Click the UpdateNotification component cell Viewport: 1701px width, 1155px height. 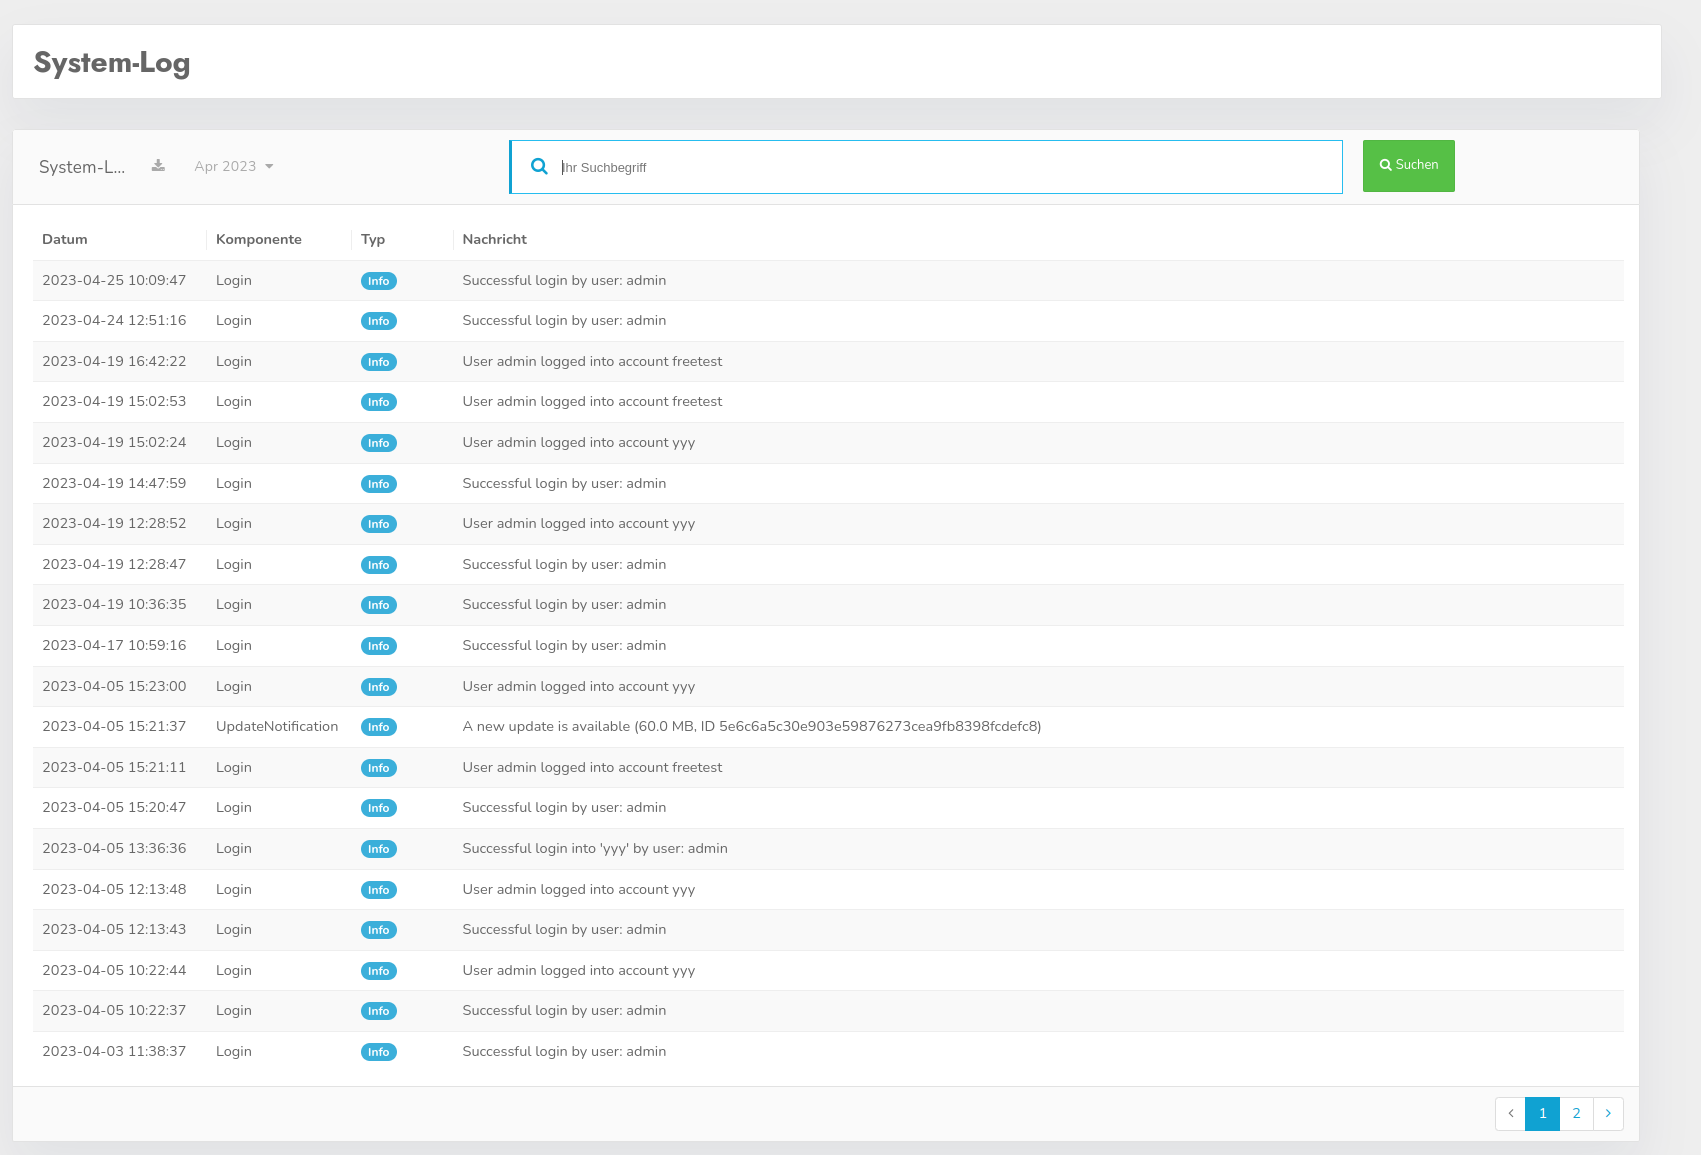[x=277, y=726]
